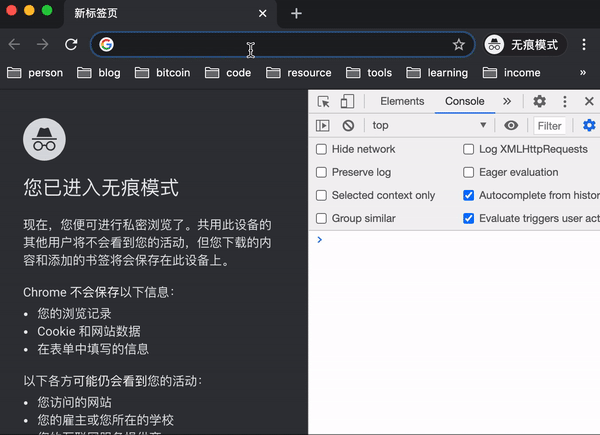The width and height of the screenshot is (600, 435).
Task: Switch to the Elements tab
Action: pyautogui.click(x=402, y=101)
